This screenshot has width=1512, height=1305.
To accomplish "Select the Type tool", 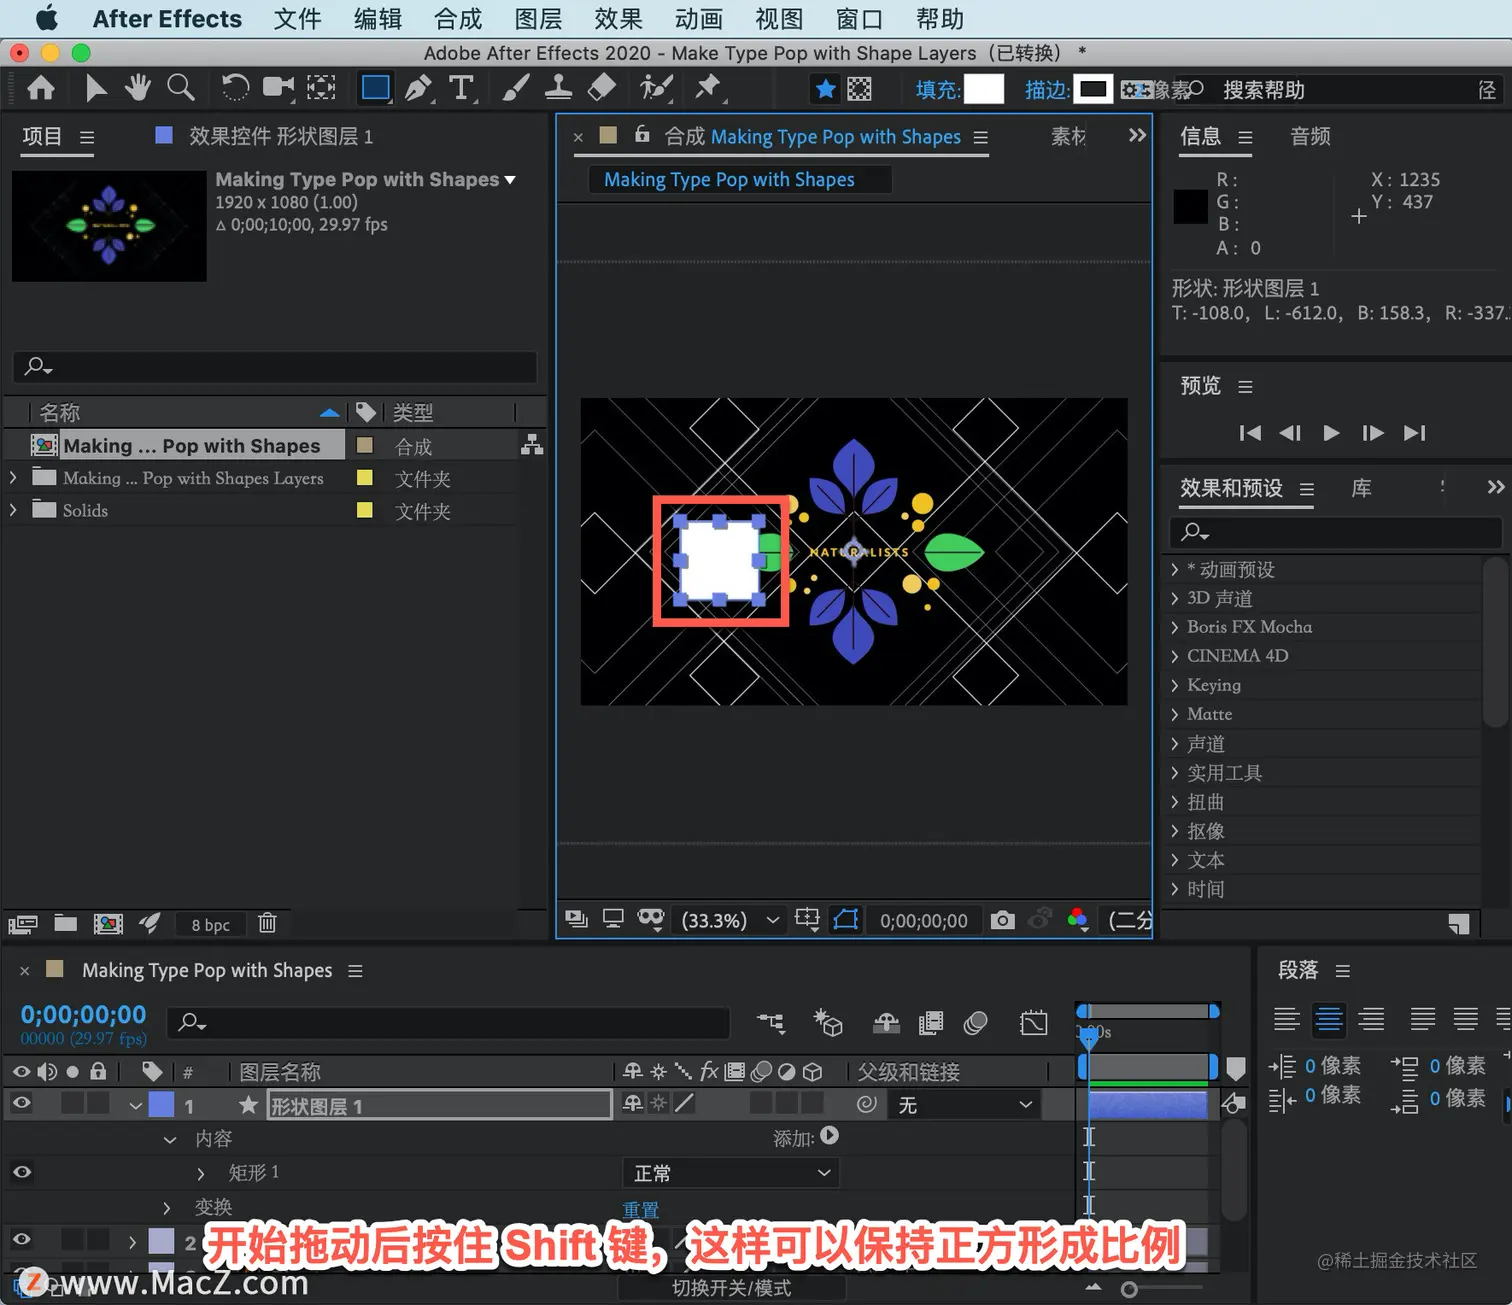I will point(461,89).
